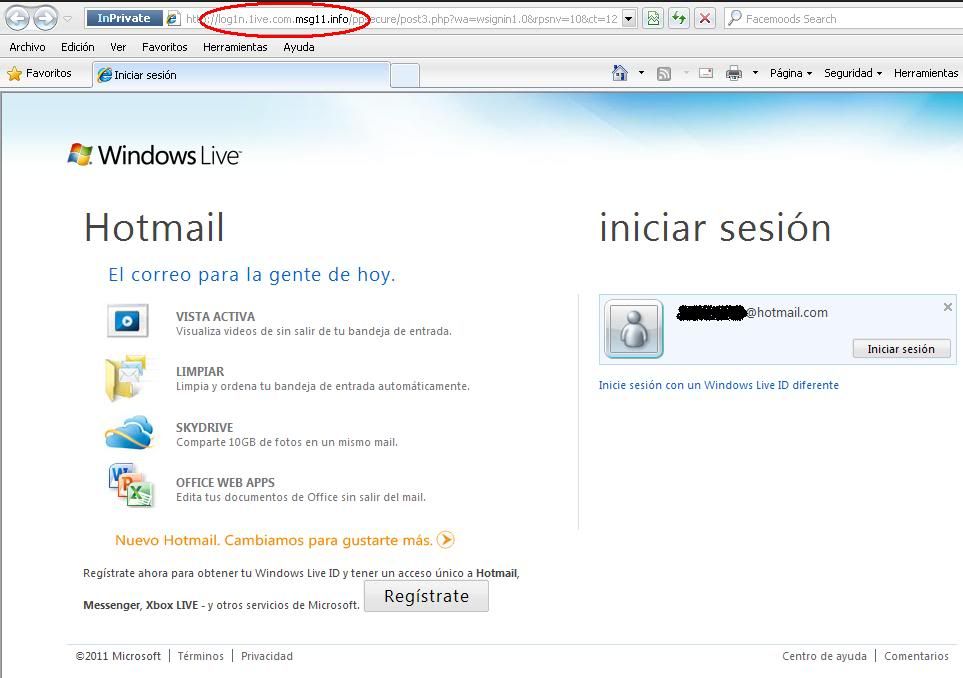963x678 pixels.
Task: Select the Iniciar sesión browser tab
Action: [x=240, y=75]
